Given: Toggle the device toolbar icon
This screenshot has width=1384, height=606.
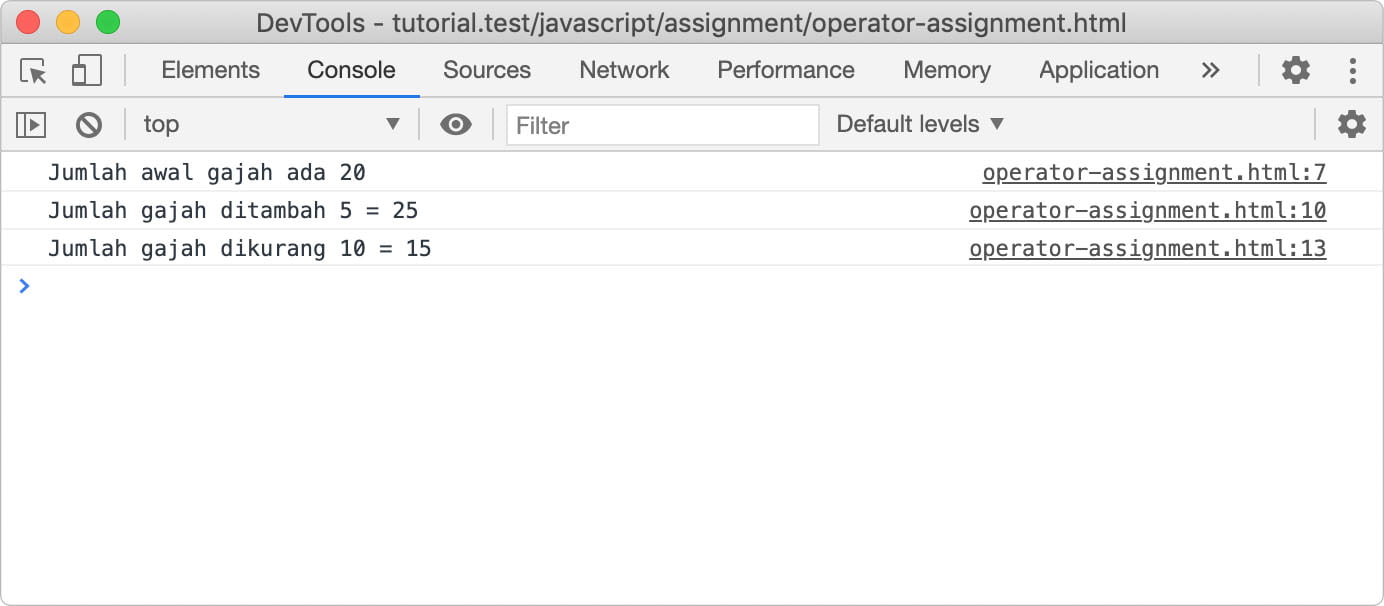Looking at the screenshot, I should pyautogui.click(x=85, y=70).
